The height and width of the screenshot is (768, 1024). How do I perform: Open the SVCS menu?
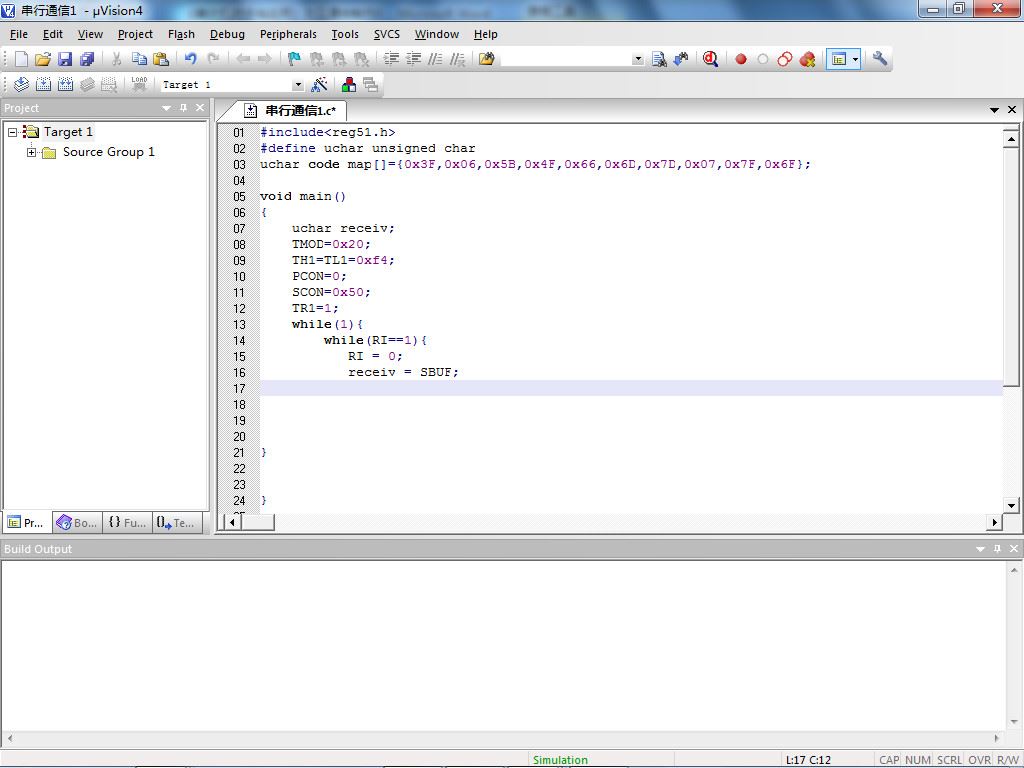387,34
